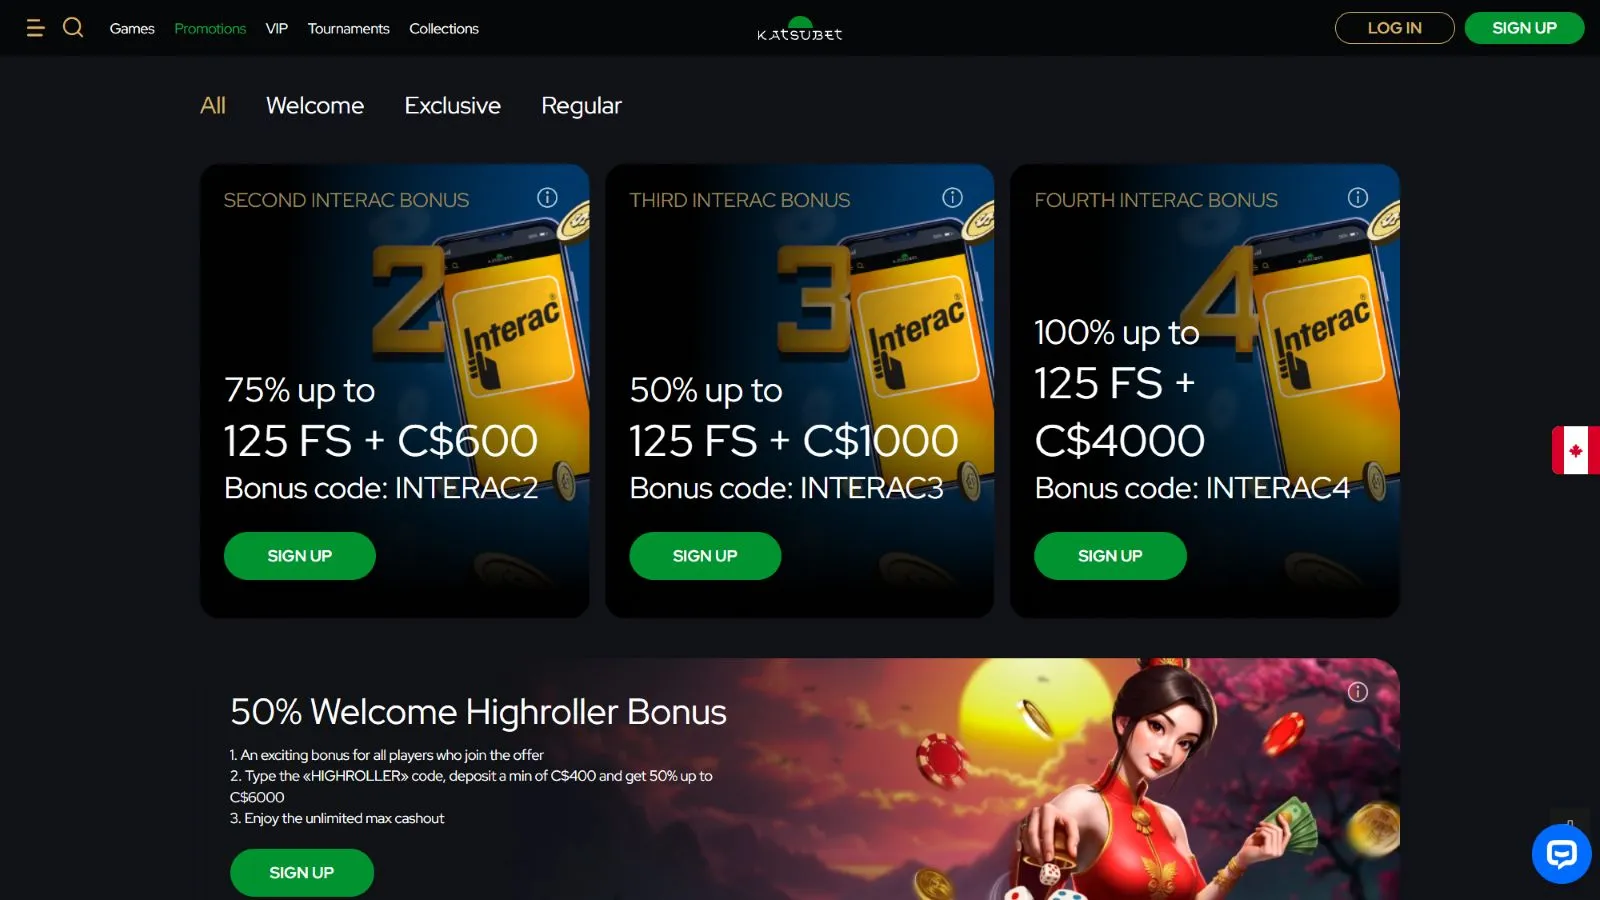
Task: Select the Welcome promotions tab
Action: (x=315, y=105)
